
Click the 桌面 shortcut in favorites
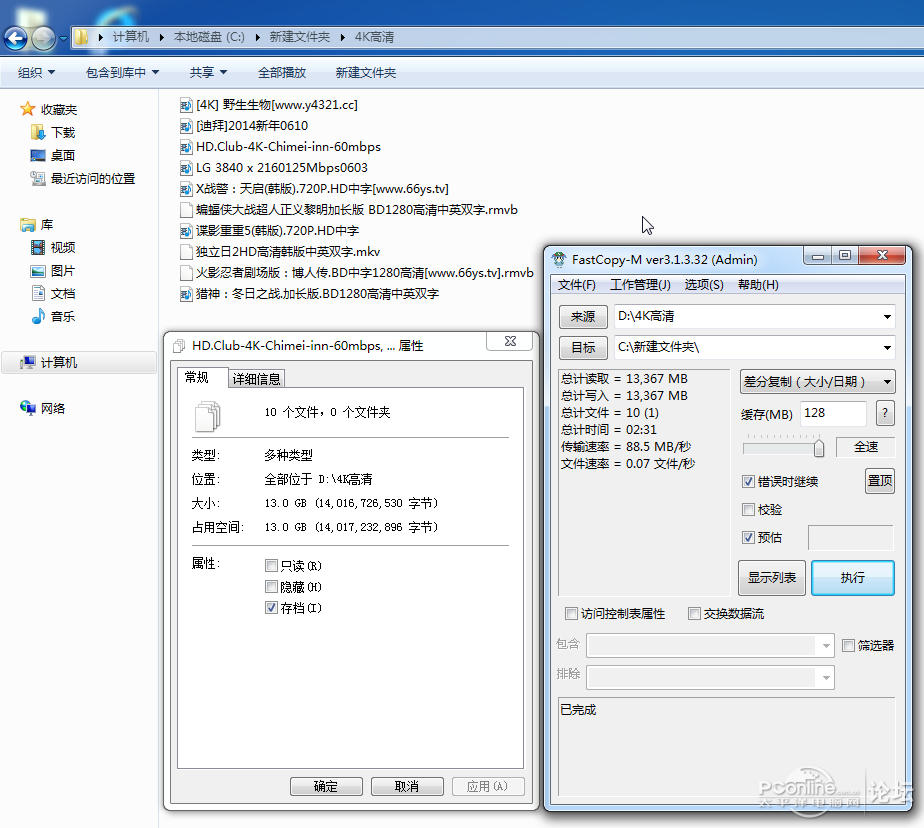61,155
